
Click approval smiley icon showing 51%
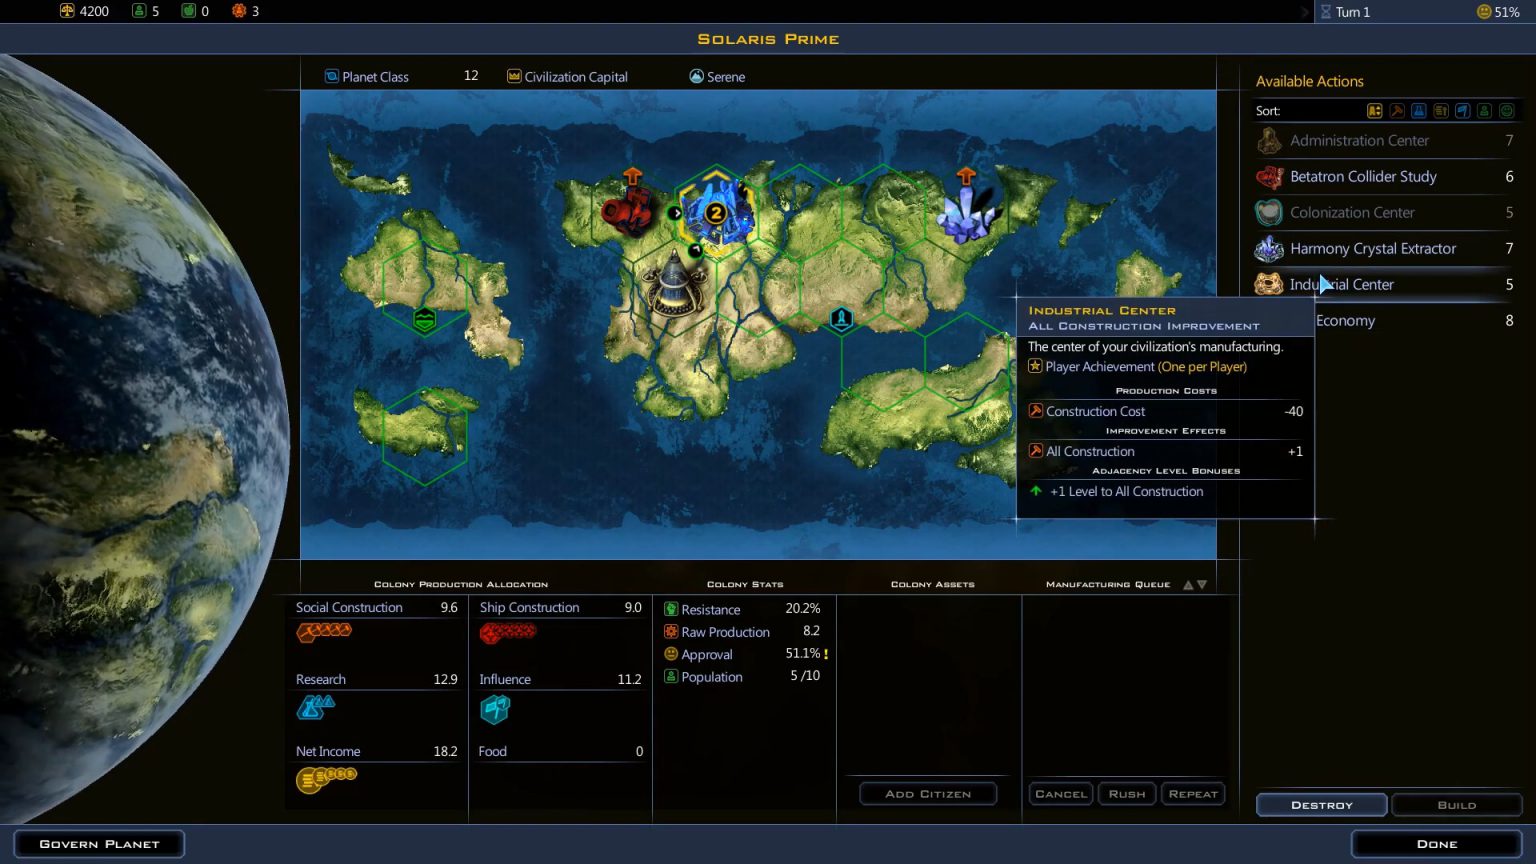[x=1484, y=12]
